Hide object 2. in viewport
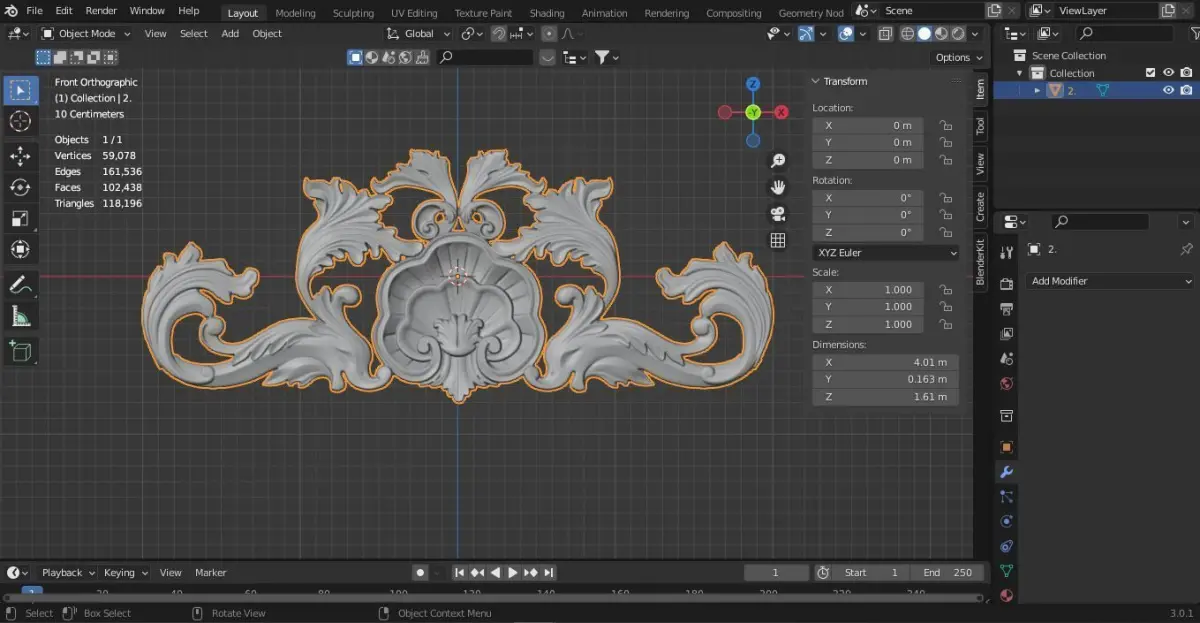Image resolution: width=1200 pixels, height=623 pixels. click(1168, 90)
